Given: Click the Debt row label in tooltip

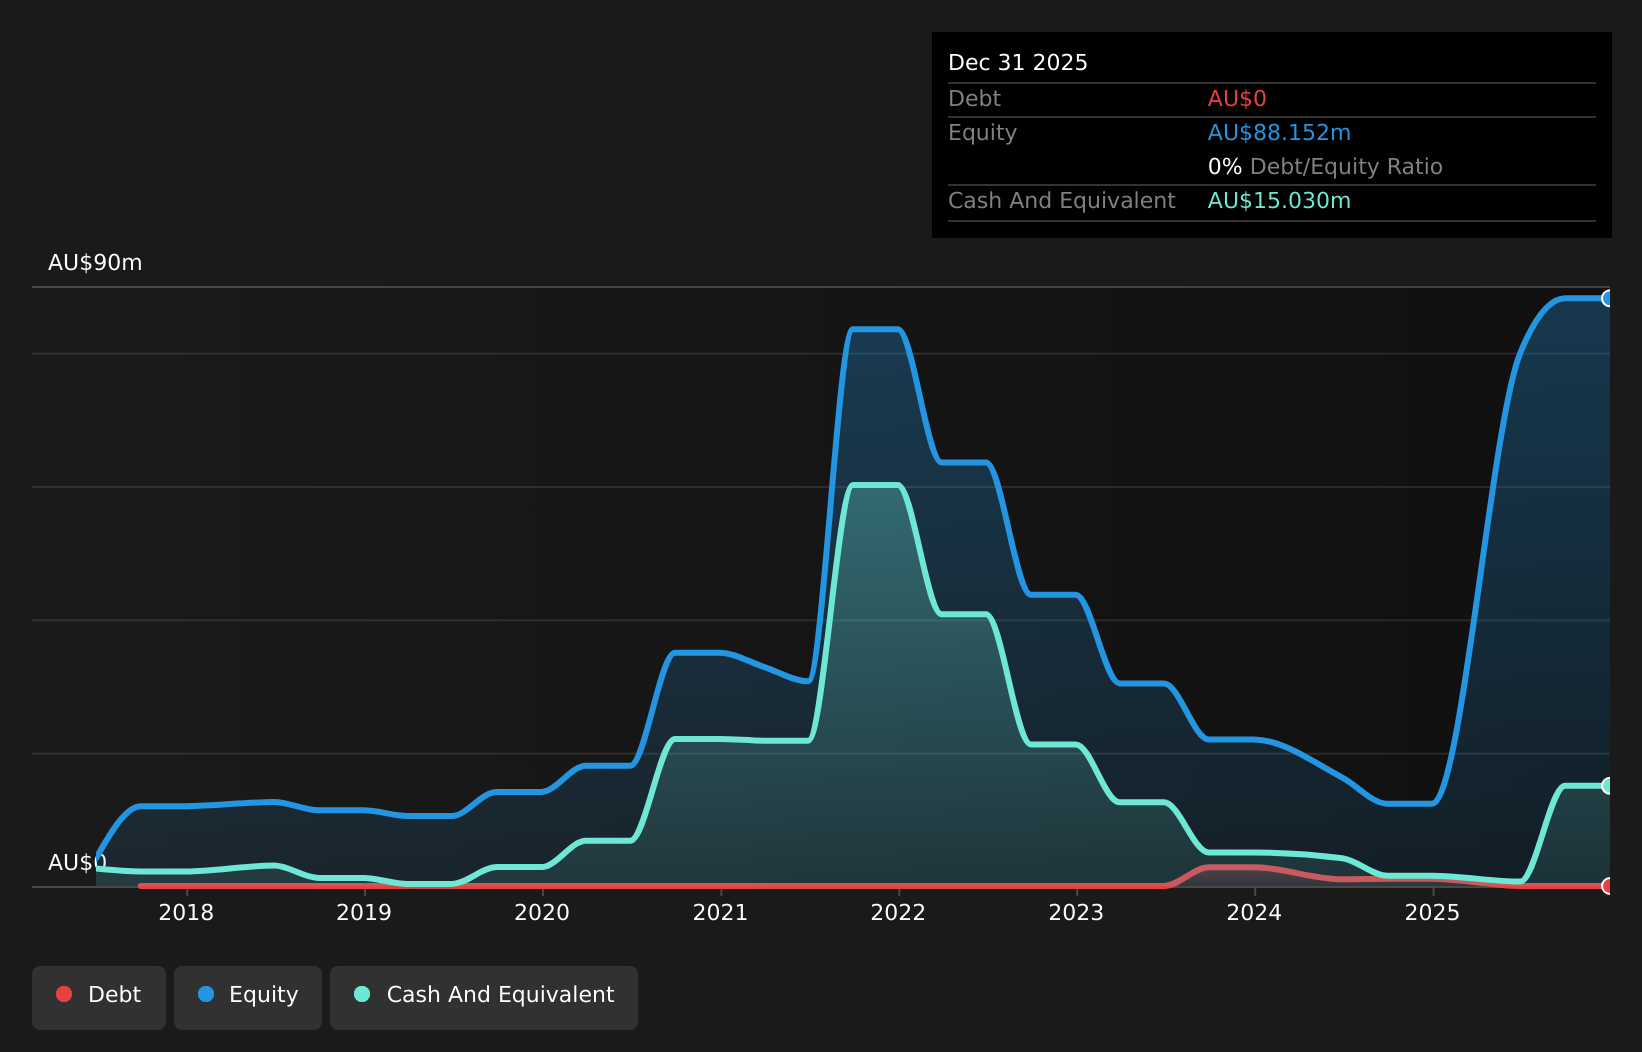Looking at the screenshot, I should [x=974, y=99].
